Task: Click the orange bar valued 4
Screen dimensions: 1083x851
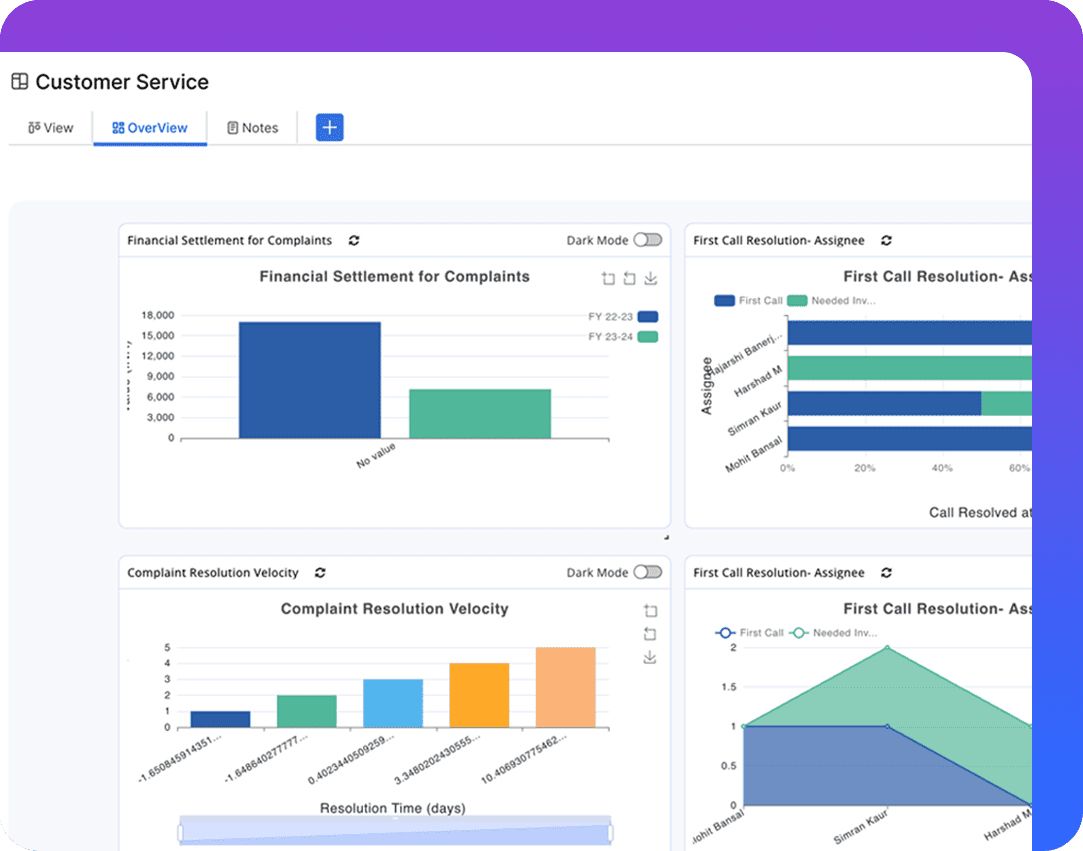Action: [479, 696]
